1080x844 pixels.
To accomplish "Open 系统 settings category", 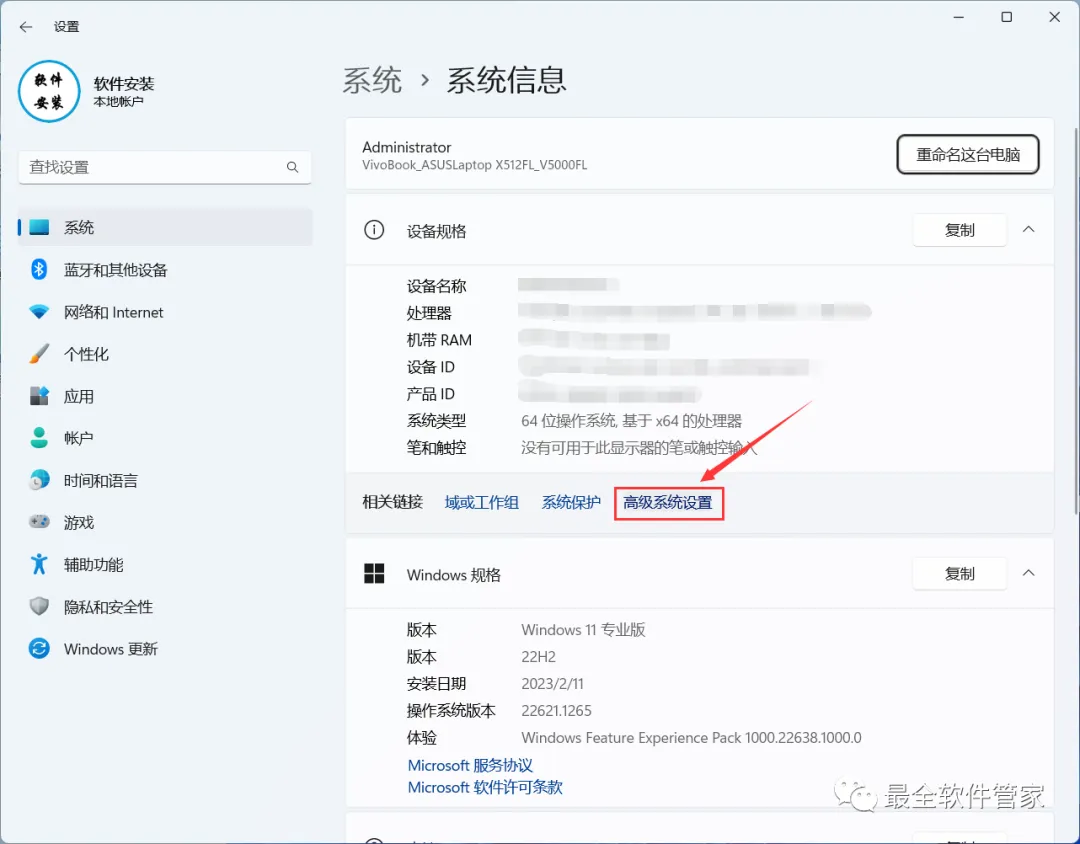I will tap(165, 227).
